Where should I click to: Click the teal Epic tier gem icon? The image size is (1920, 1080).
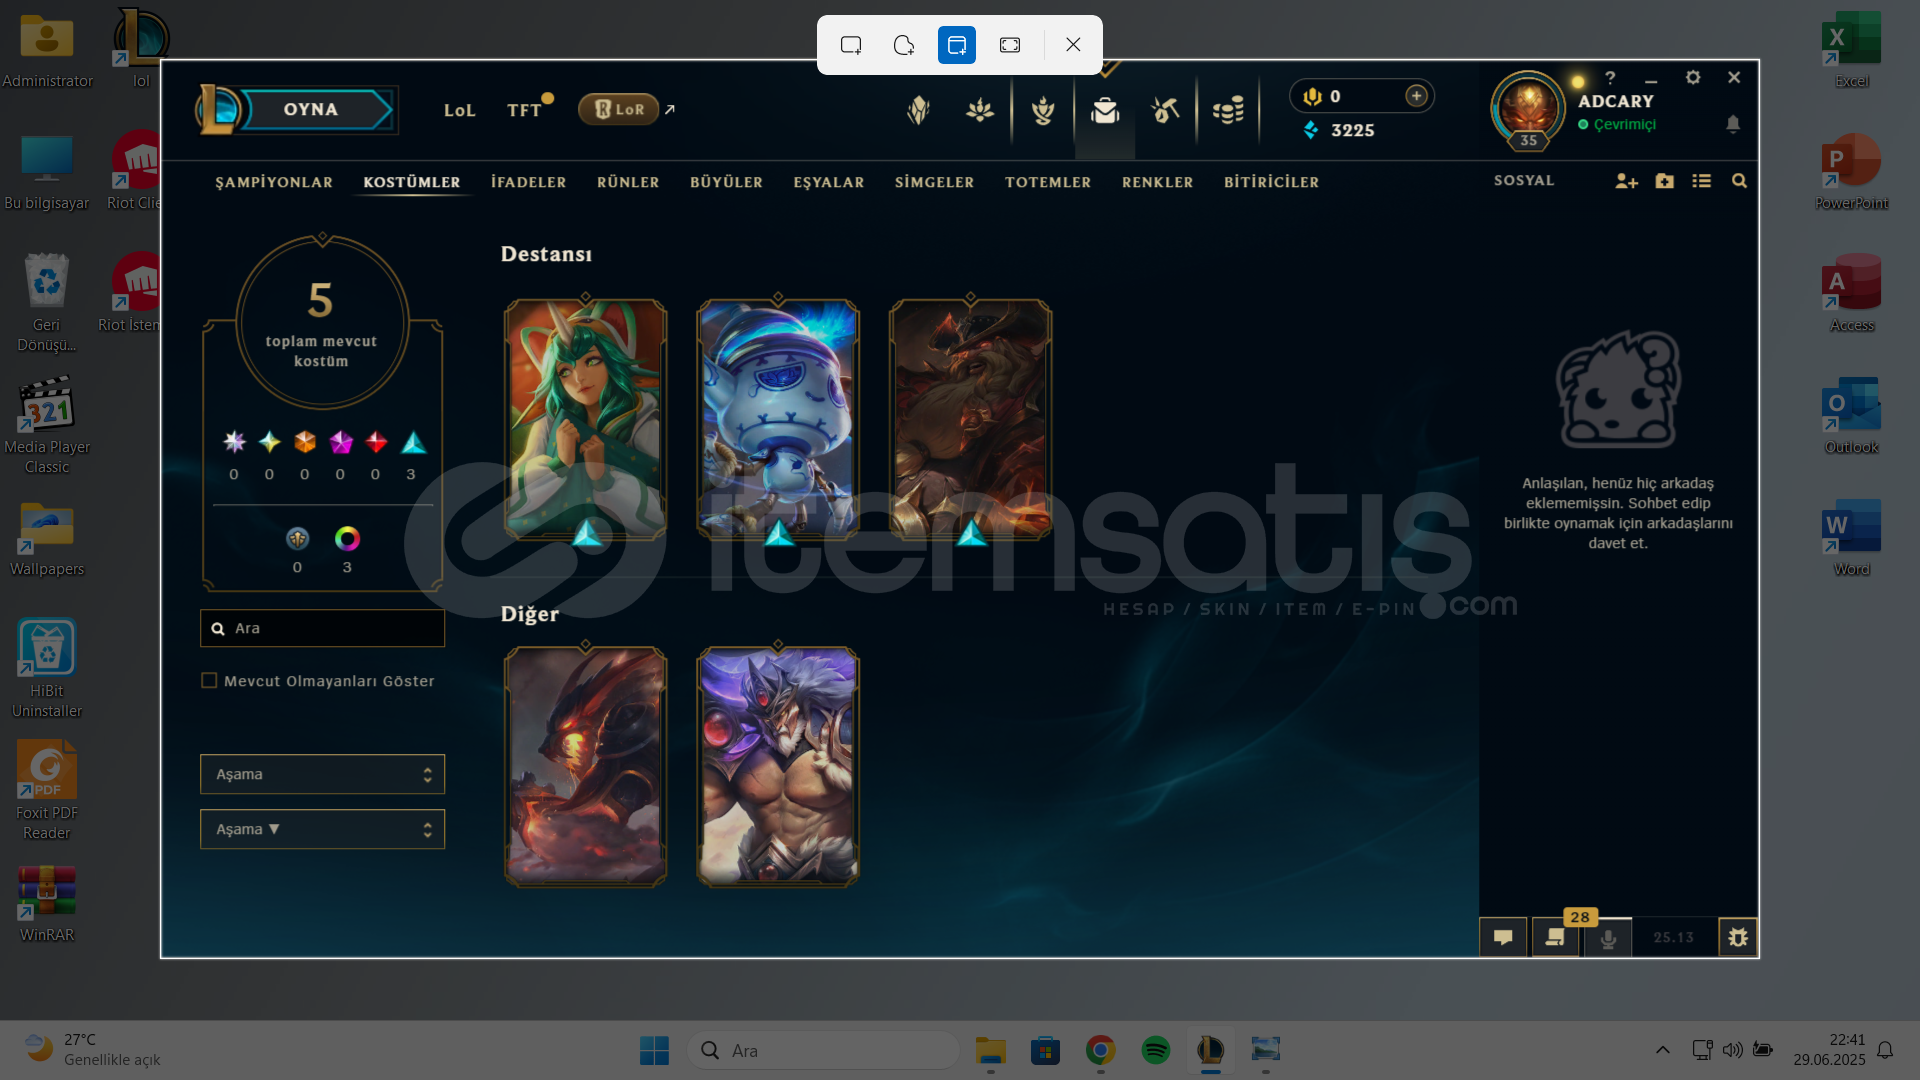[x=413, y=442]
